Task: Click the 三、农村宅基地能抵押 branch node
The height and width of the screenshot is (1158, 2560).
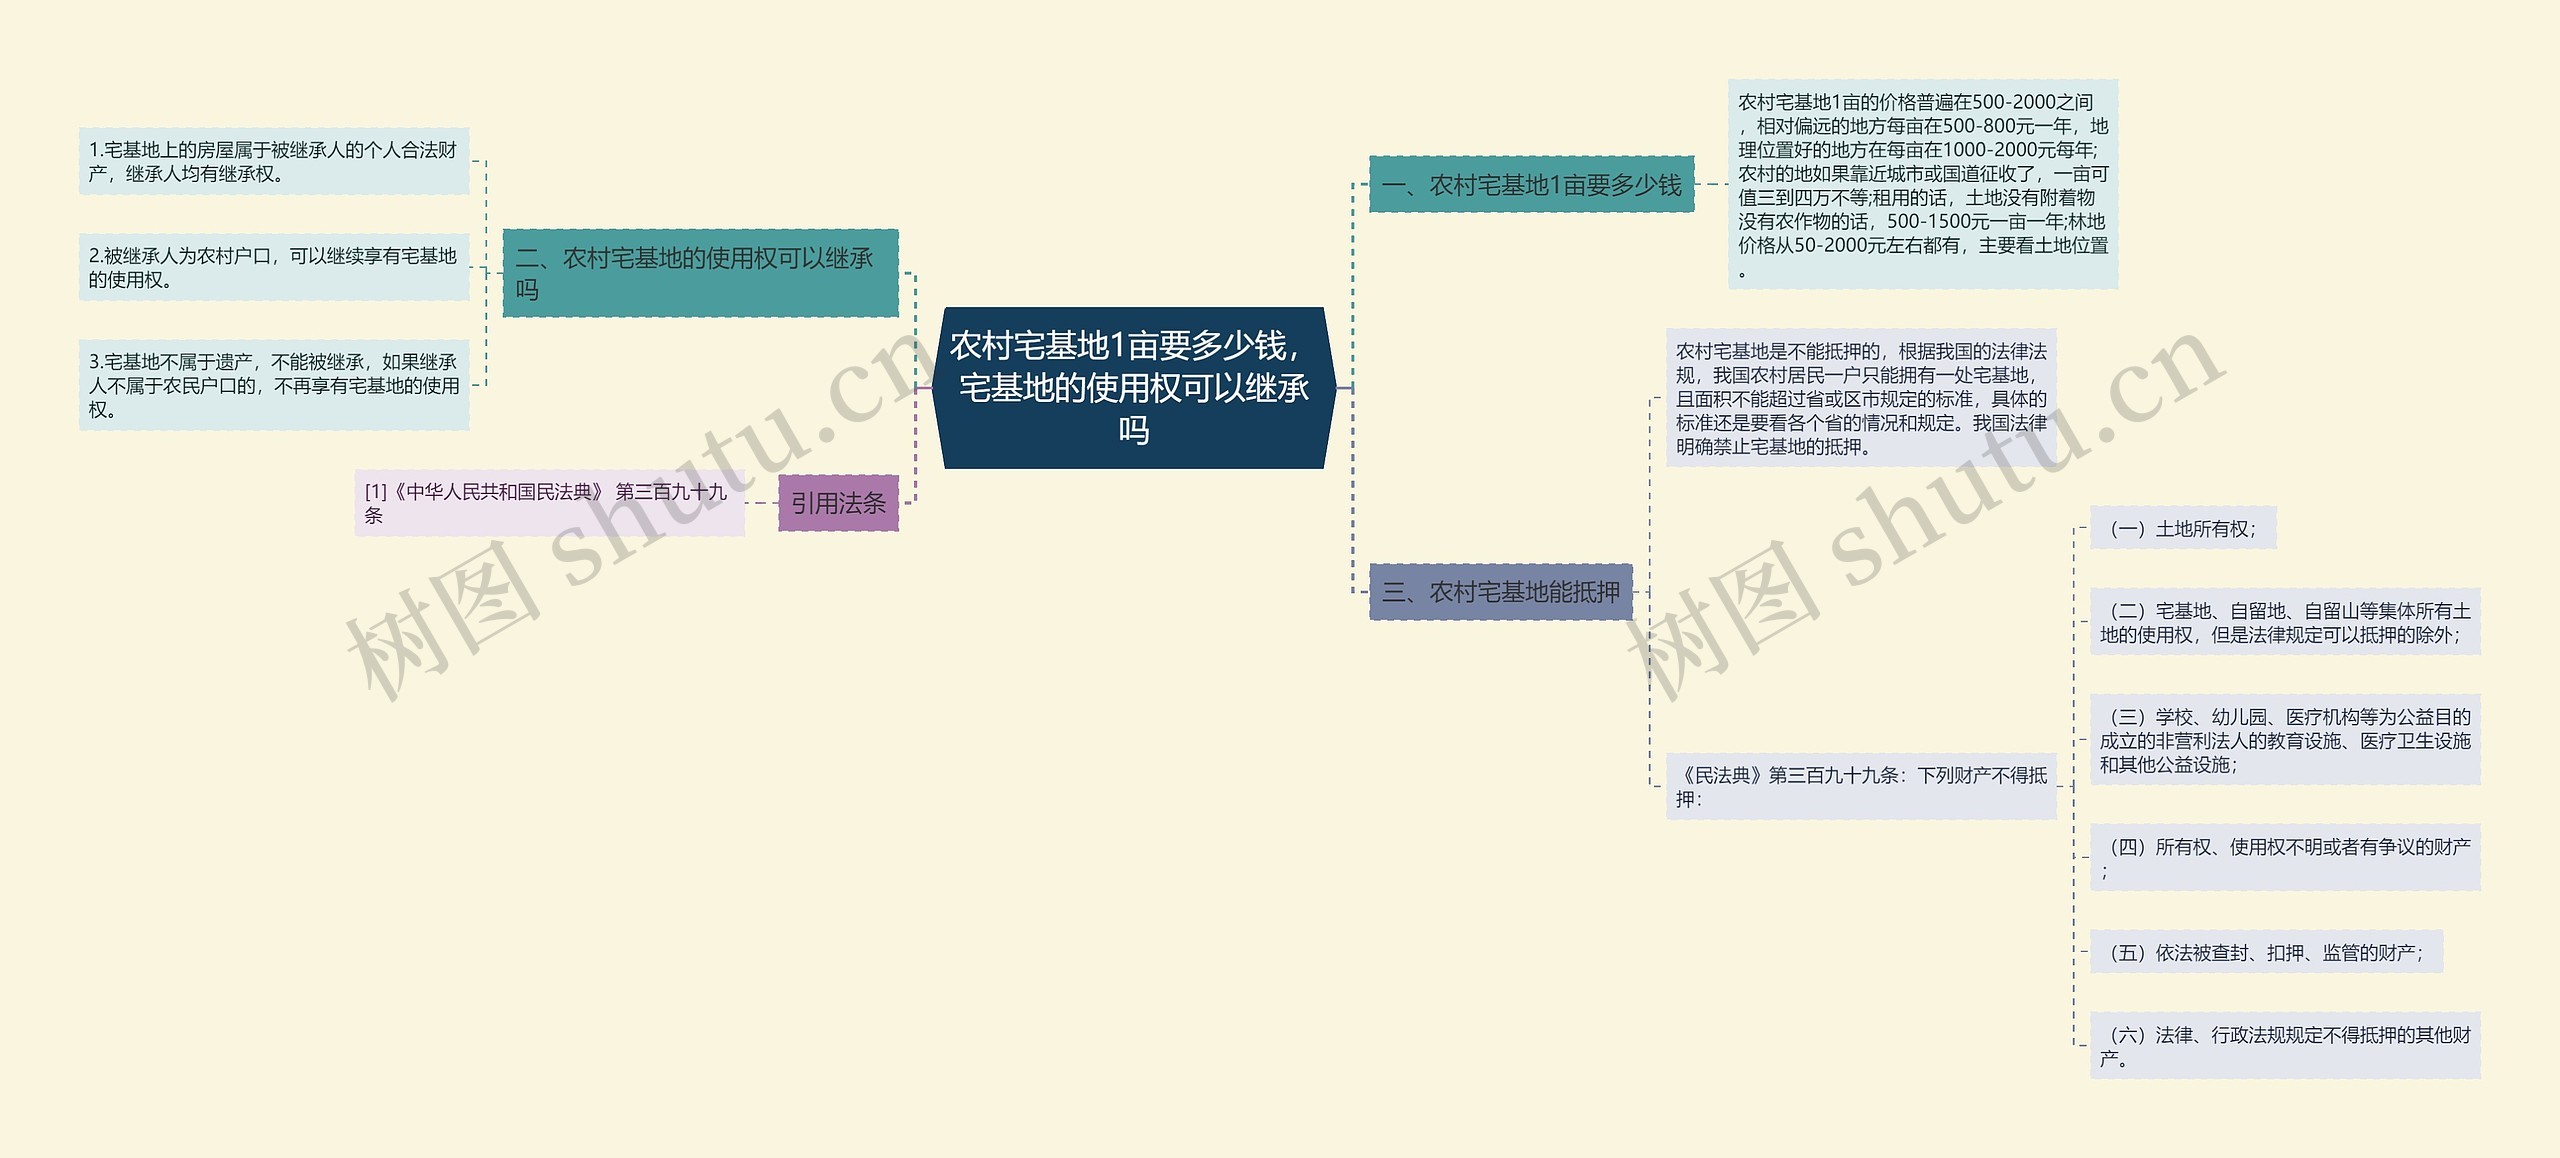Action: pos(1500,592)
